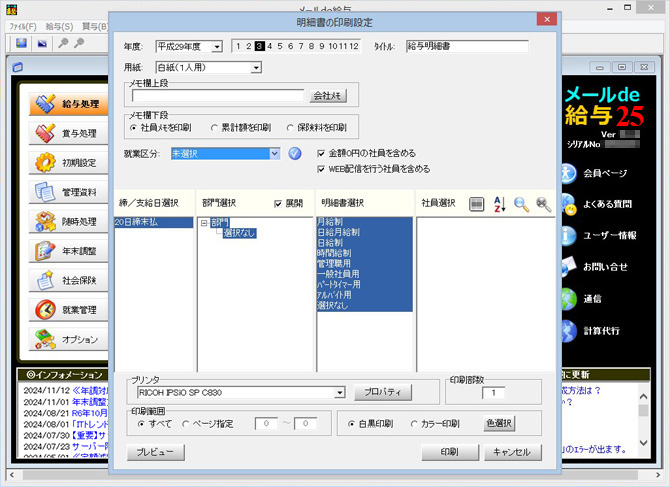Open 管理資料 in the main window sidebar

point(68,192)
